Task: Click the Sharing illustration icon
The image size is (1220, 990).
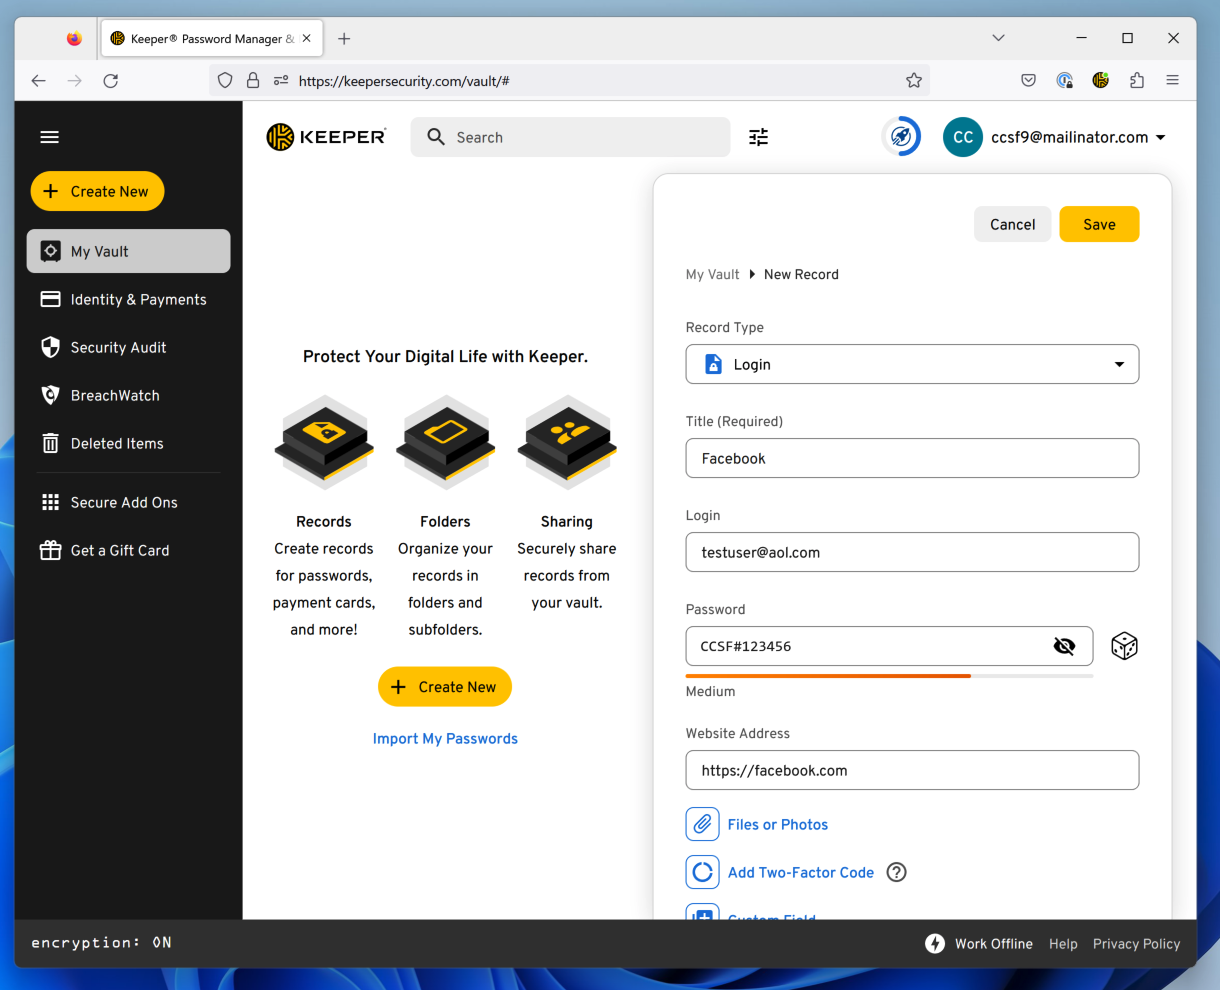Action: point(567,444)
